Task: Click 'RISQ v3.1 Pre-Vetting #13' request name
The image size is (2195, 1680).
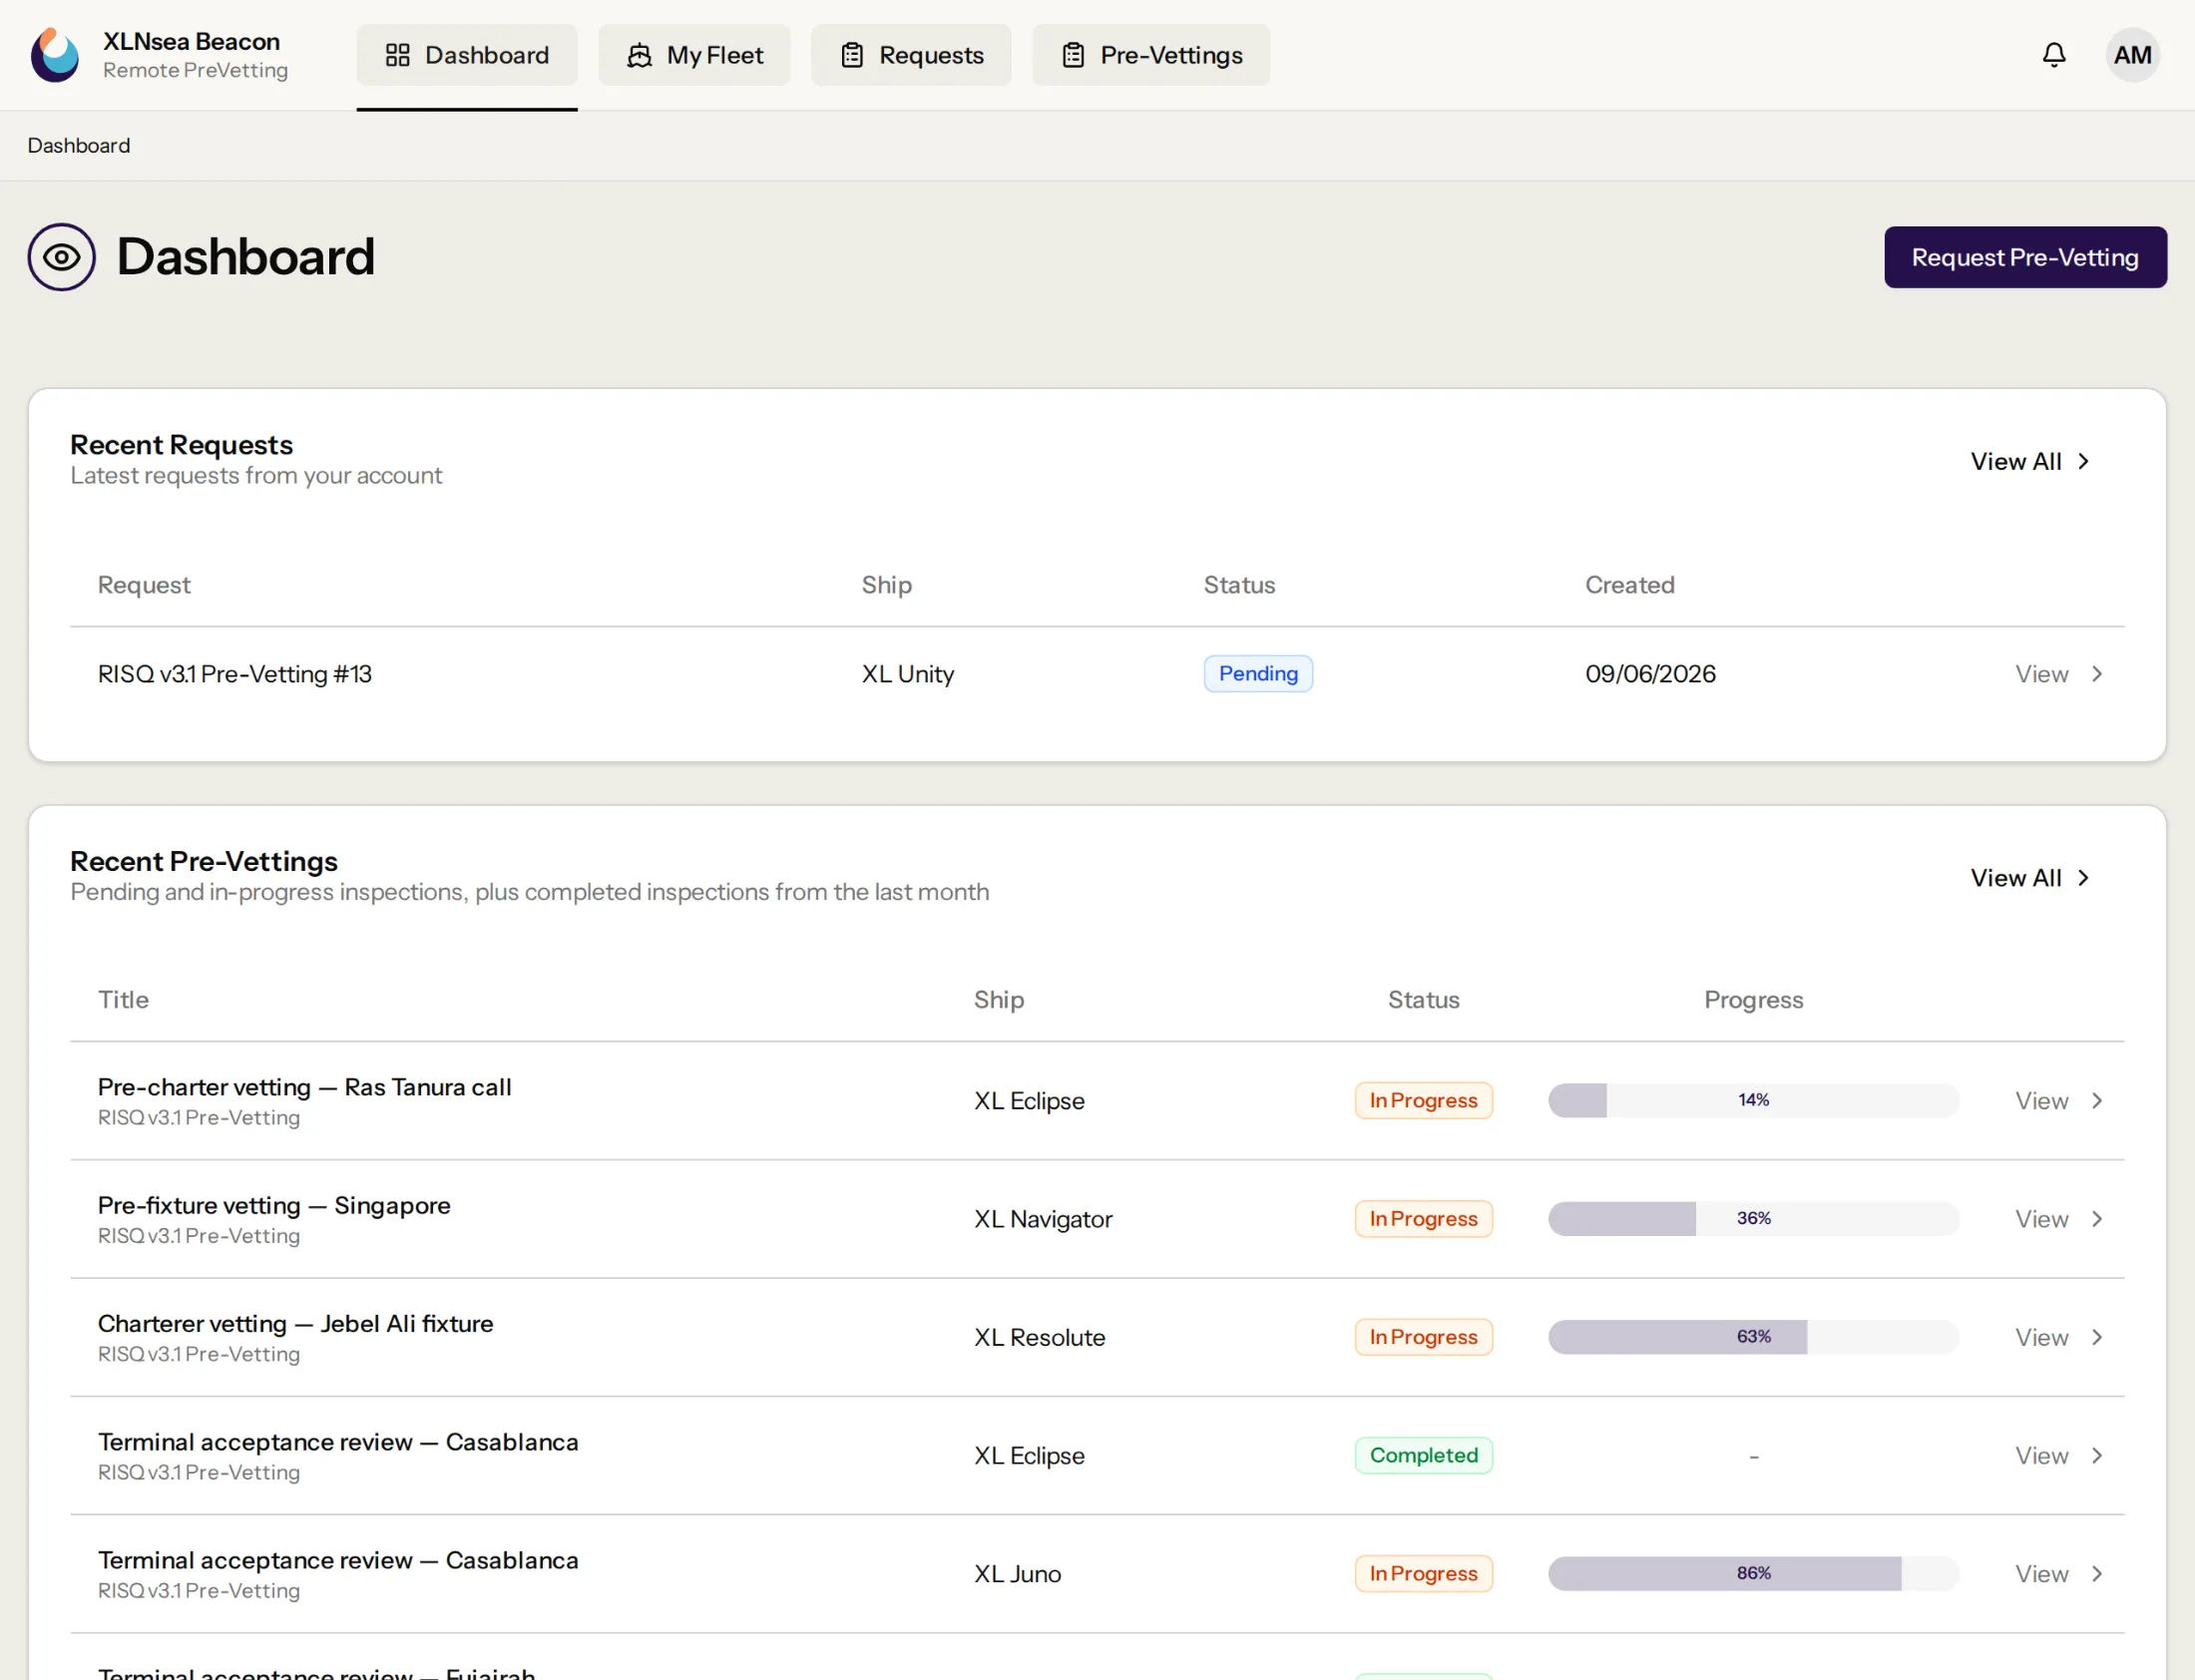Action: tap(235, 674)
